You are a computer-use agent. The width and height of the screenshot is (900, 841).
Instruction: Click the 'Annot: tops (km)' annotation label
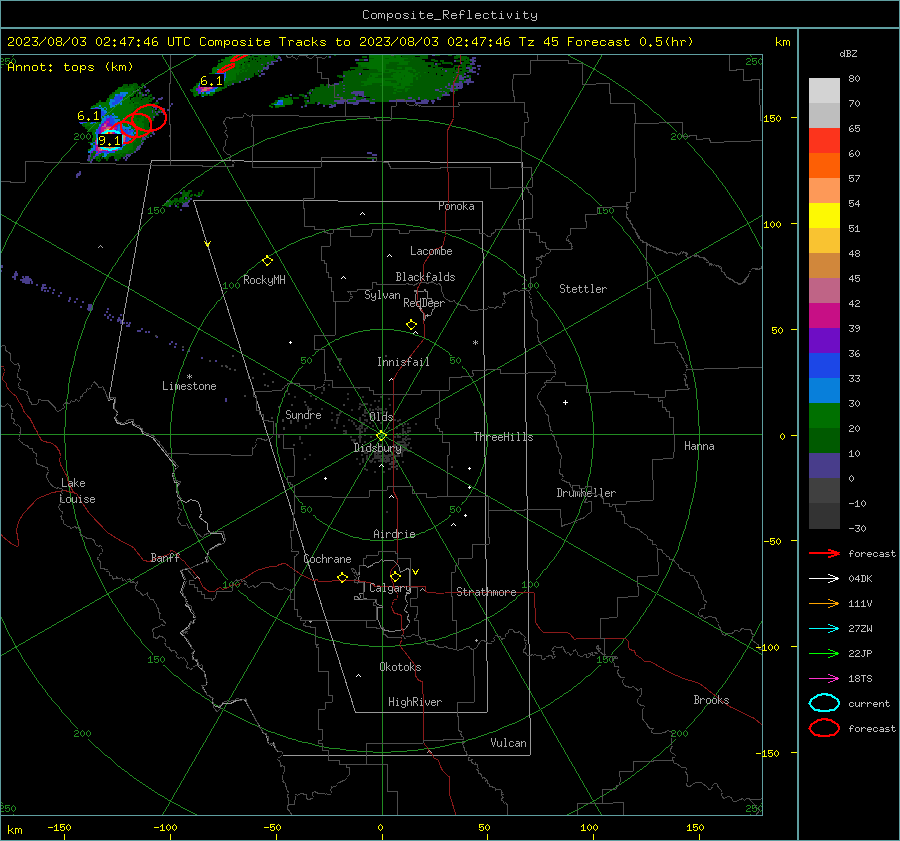(70, 67)
